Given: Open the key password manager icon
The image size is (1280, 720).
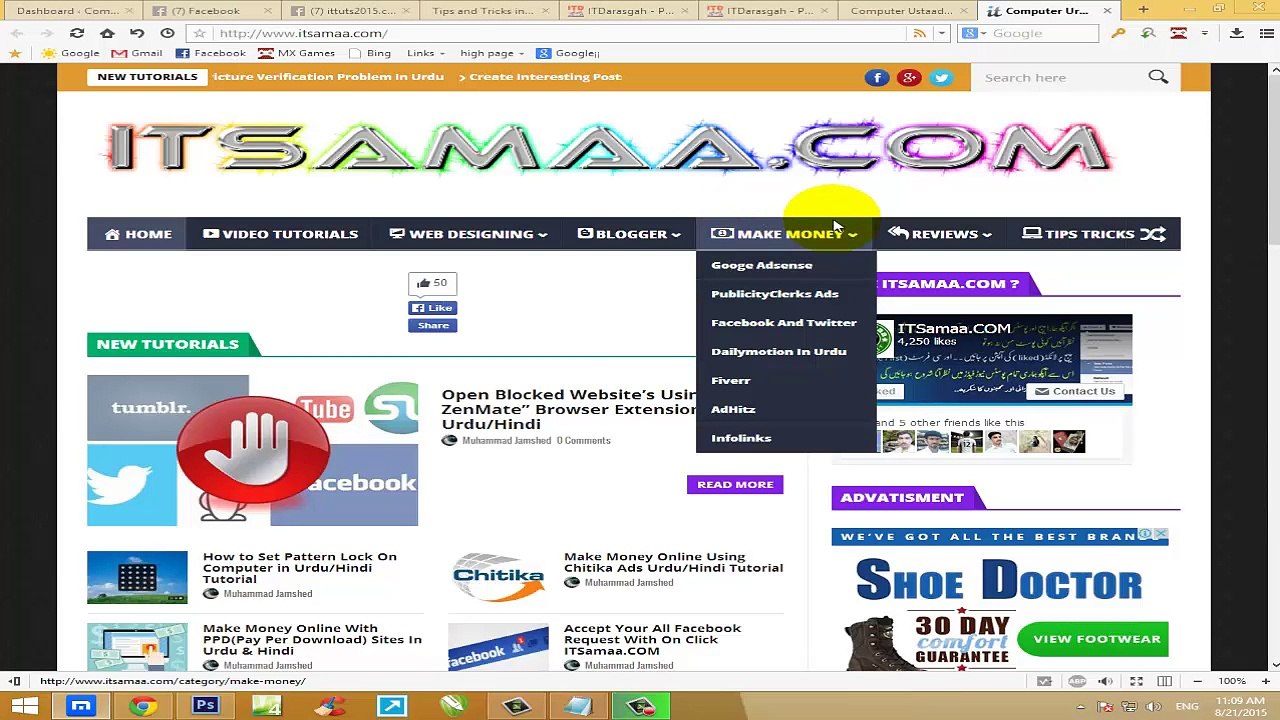Looking at the screenshot, I should [1118, 33].
